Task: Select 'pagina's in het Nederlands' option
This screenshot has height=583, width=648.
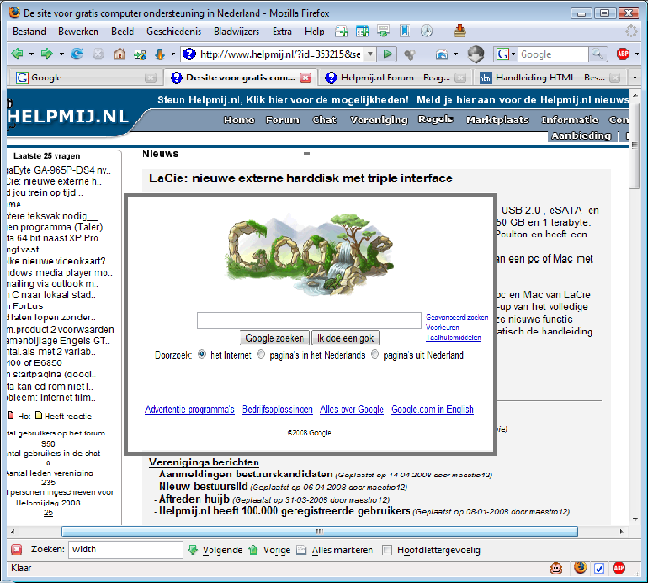Action: tap(261, 355)
